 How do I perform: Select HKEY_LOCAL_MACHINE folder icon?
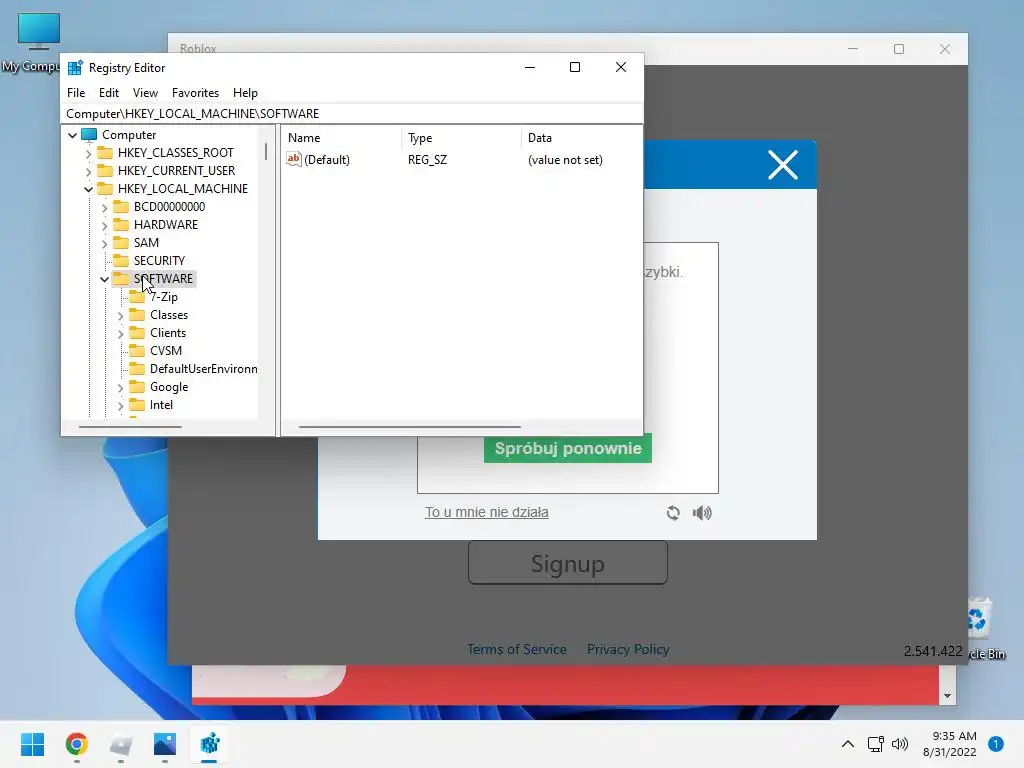click(104, 189)
